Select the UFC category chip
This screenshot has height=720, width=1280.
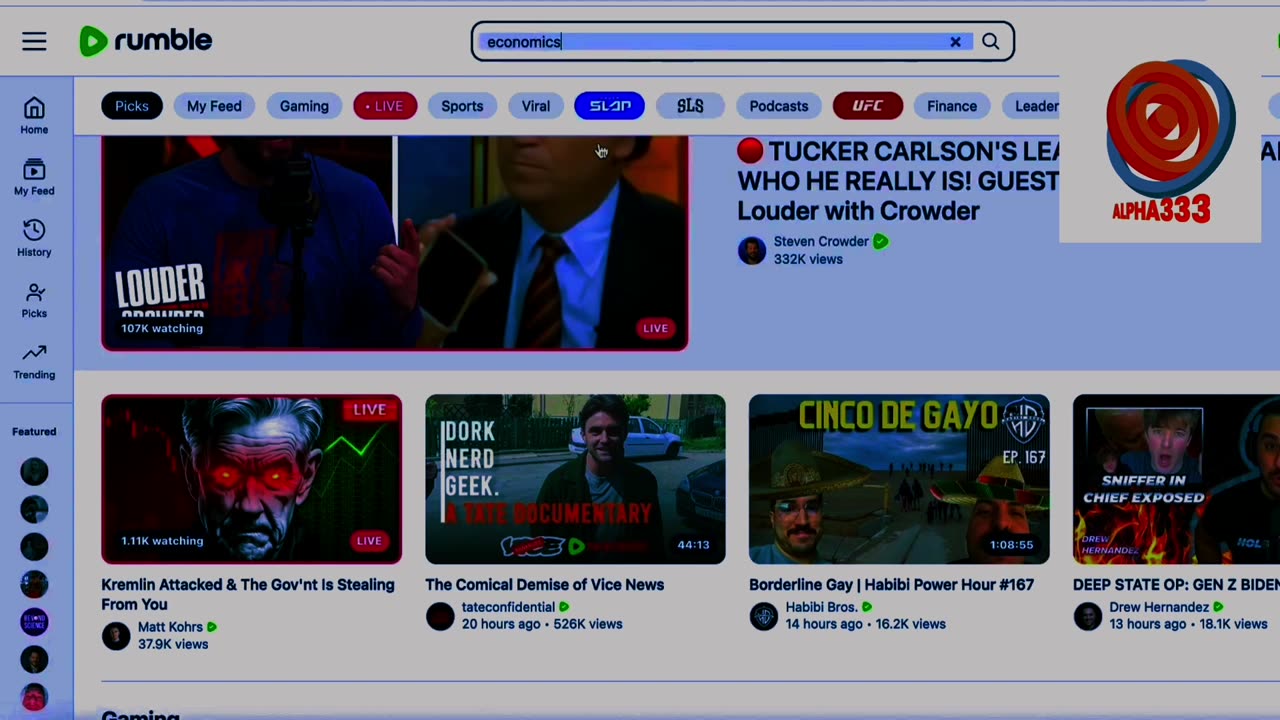(867, 106)
